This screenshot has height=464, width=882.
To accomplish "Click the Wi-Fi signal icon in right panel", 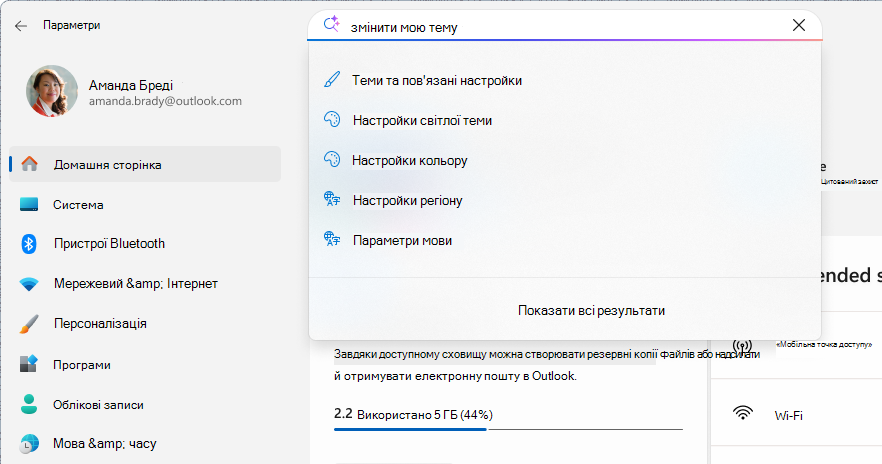I will click(742, 413).
